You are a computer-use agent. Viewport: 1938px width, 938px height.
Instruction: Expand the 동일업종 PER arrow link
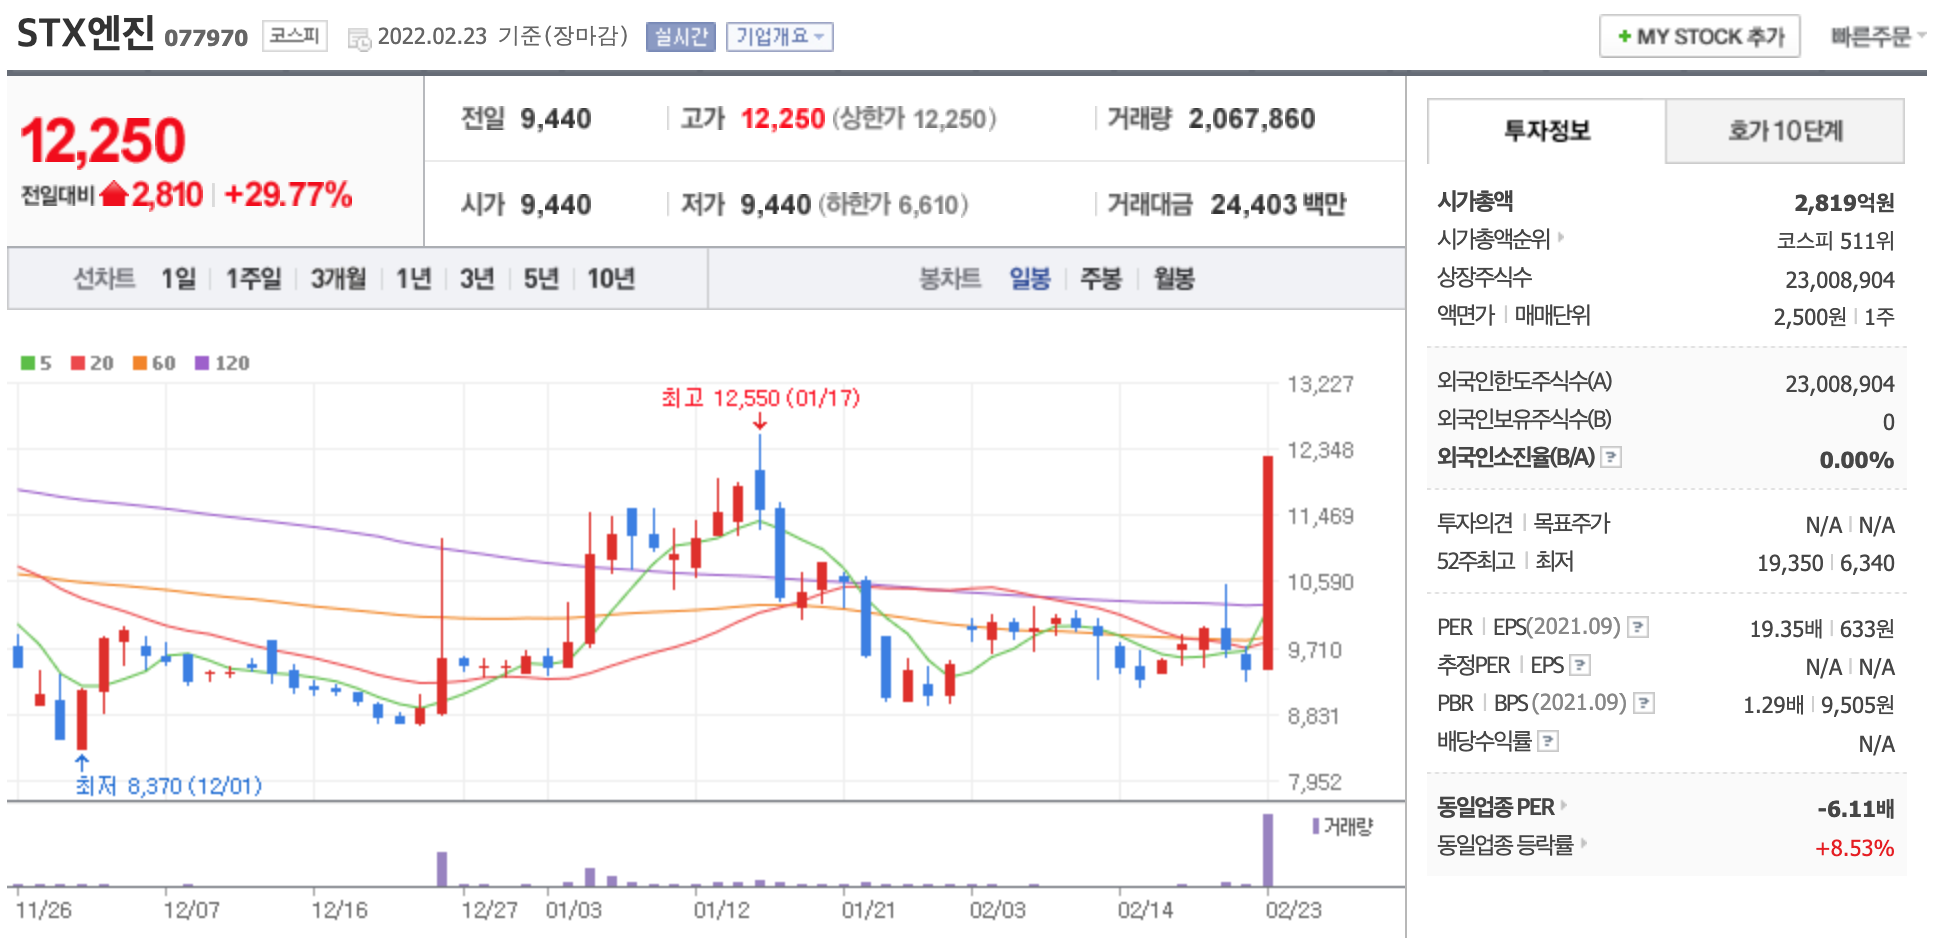click(1563, 805)
